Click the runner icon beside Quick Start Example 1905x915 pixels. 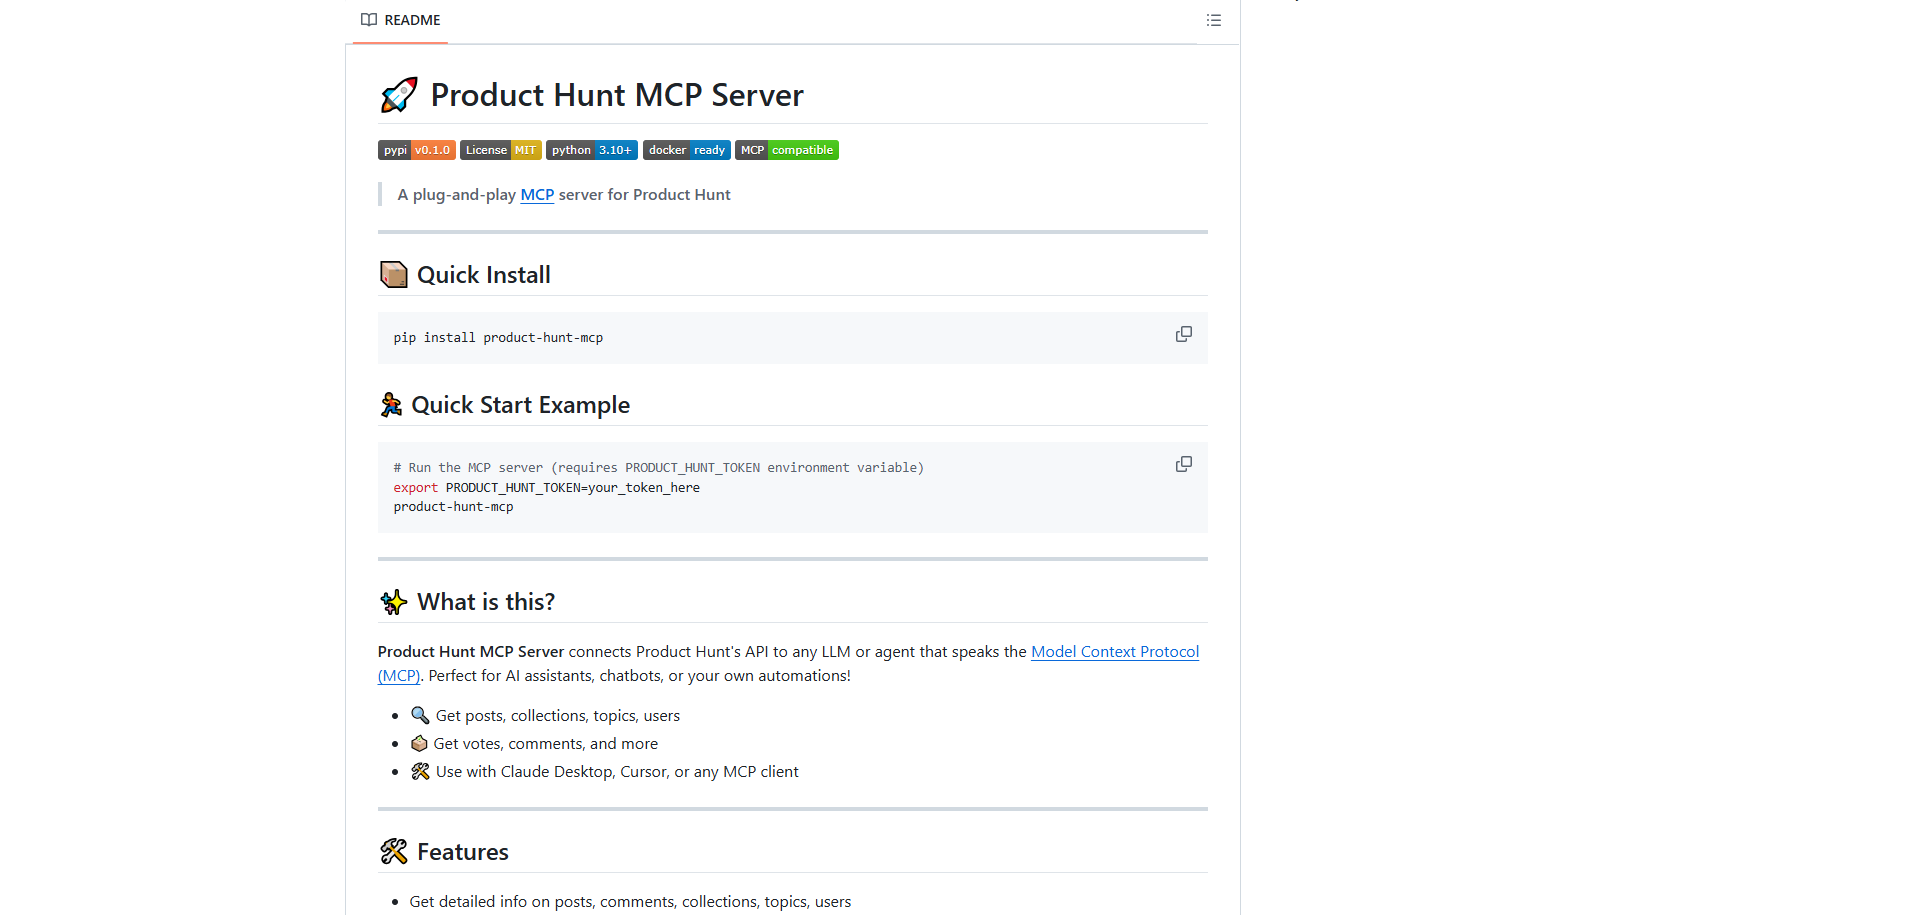pos(391,404)
